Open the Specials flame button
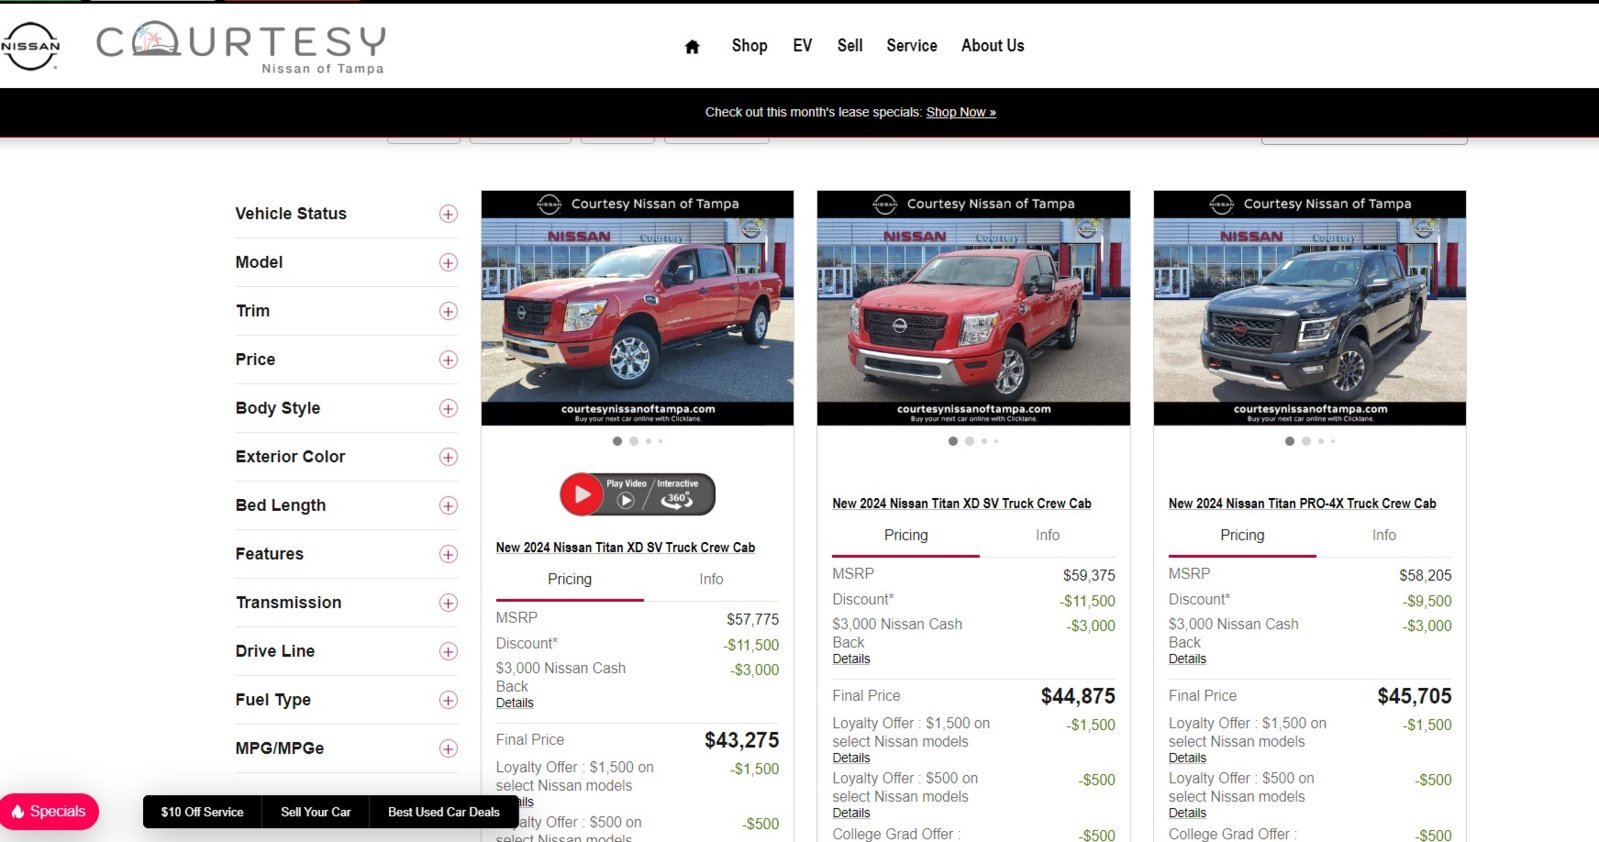Image resolution: width=1599 pixels, height=842 pixels. coord(49,811)
